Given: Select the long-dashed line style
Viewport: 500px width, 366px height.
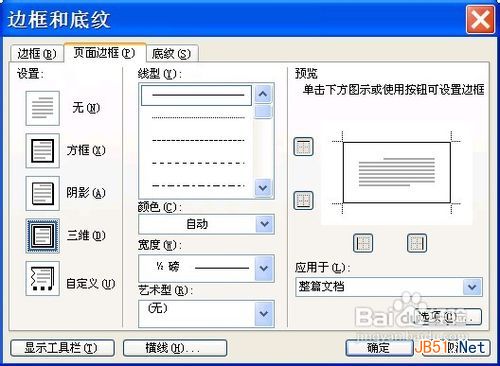Looking at the screenshot, I should [198, 163].
